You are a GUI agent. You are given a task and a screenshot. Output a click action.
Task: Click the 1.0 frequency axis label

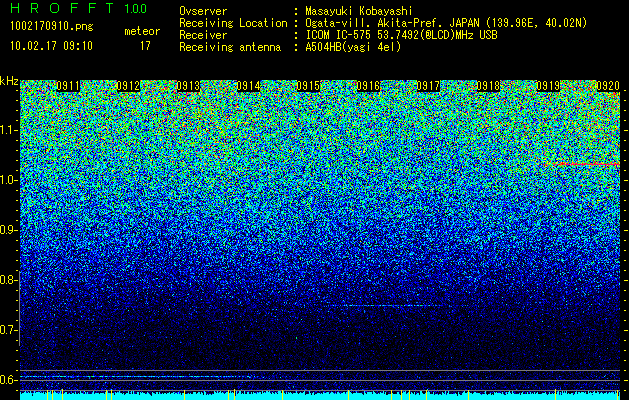pyautogui.click(x=9, y=180)
